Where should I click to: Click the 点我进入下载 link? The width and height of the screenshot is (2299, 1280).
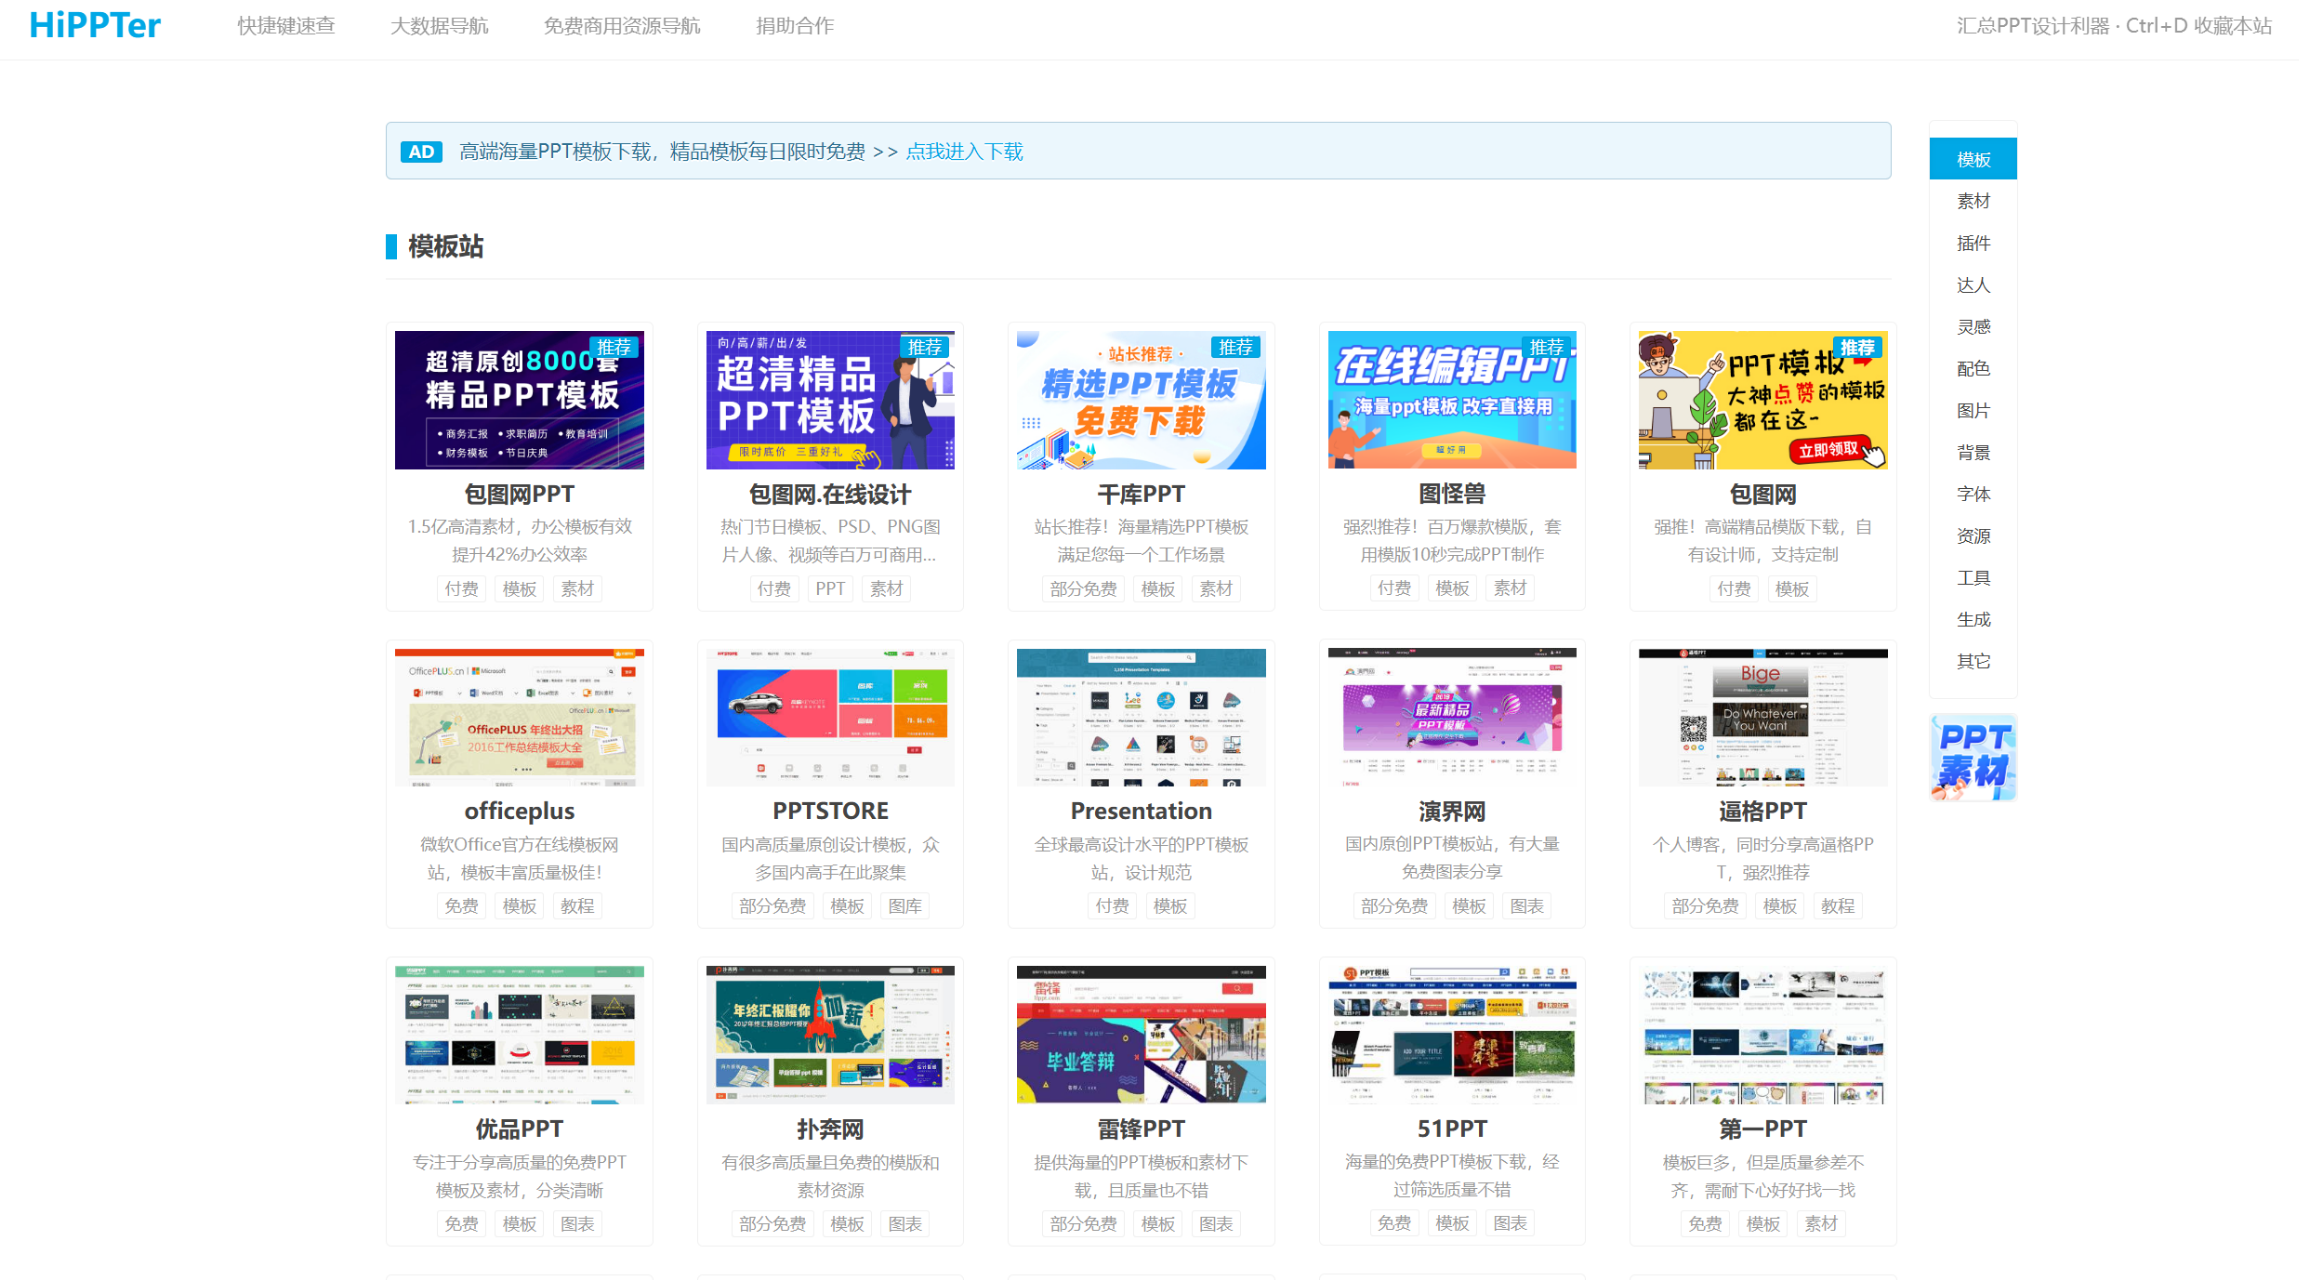click(x=964, y=152)
